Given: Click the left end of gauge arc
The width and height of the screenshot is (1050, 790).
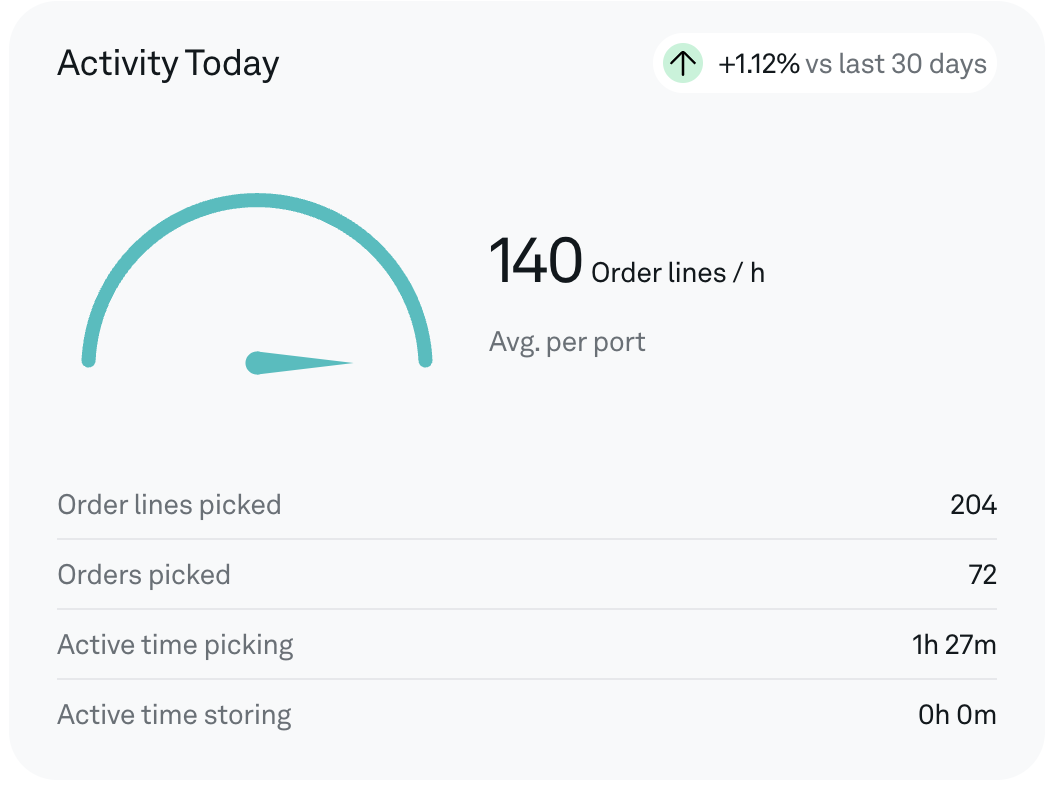Looking at the screenshot, I should point(88,360).
